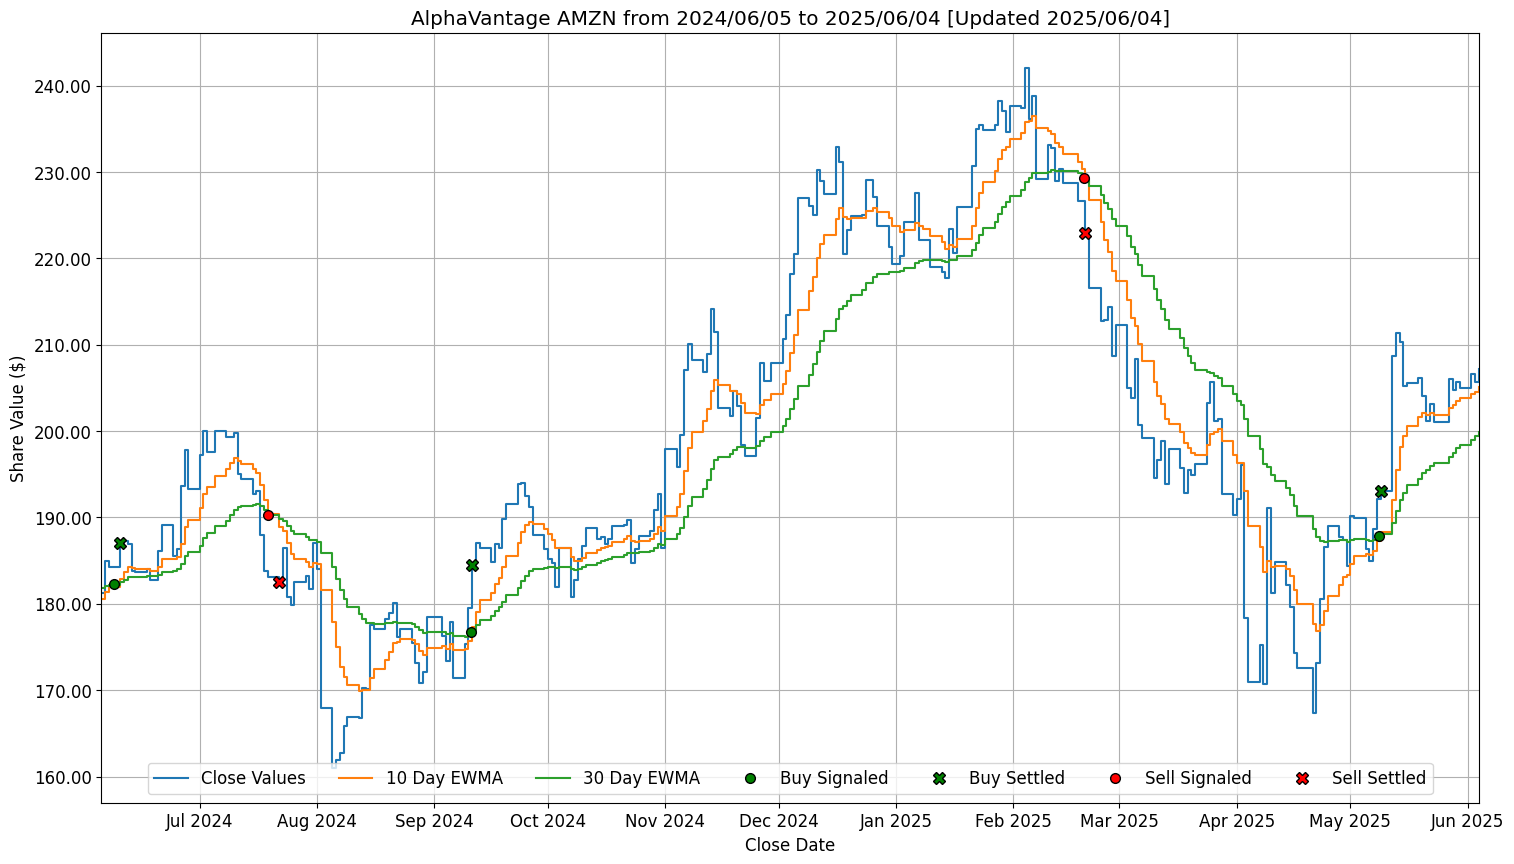Click the 230.00 y-axis tick label
This screenshot has width=1514, height=864.
point(62,173)
